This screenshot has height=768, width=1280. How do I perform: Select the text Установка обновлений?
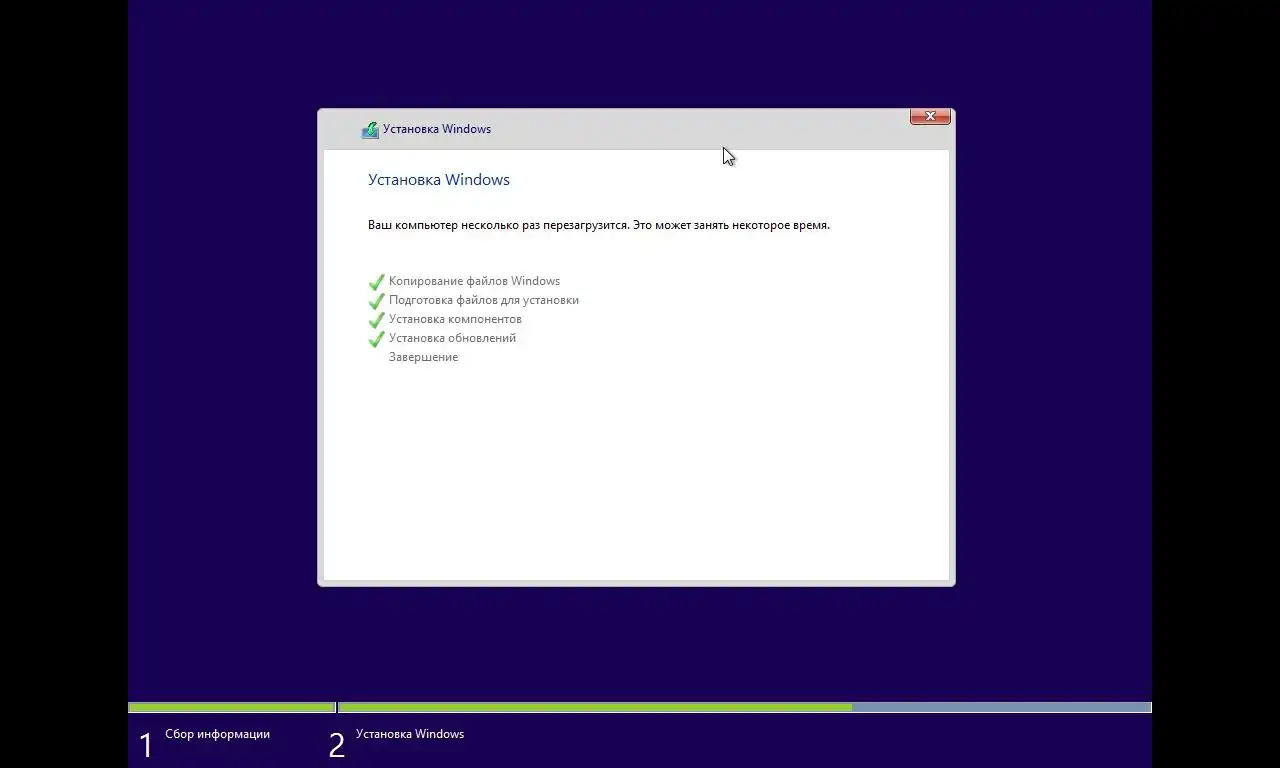point(452,338)
